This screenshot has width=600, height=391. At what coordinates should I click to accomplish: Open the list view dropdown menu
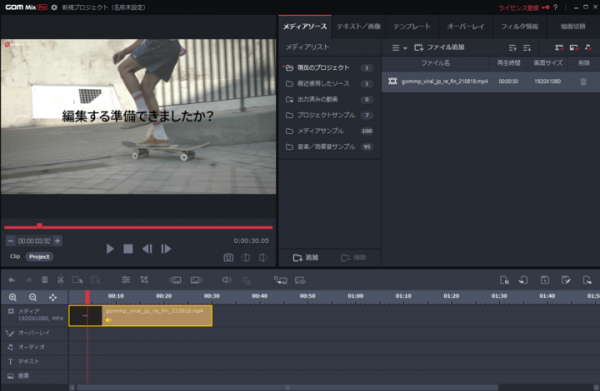(x=399, y=48)
